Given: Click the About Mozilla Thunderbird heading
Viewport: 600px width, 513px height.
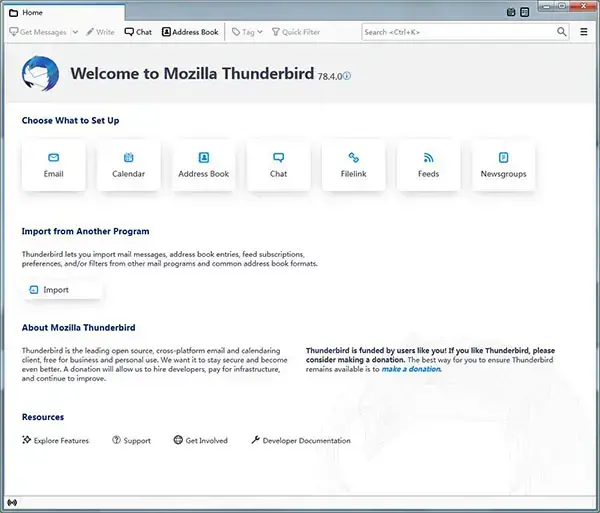Looking at the screenshot, I should (78, 328).
